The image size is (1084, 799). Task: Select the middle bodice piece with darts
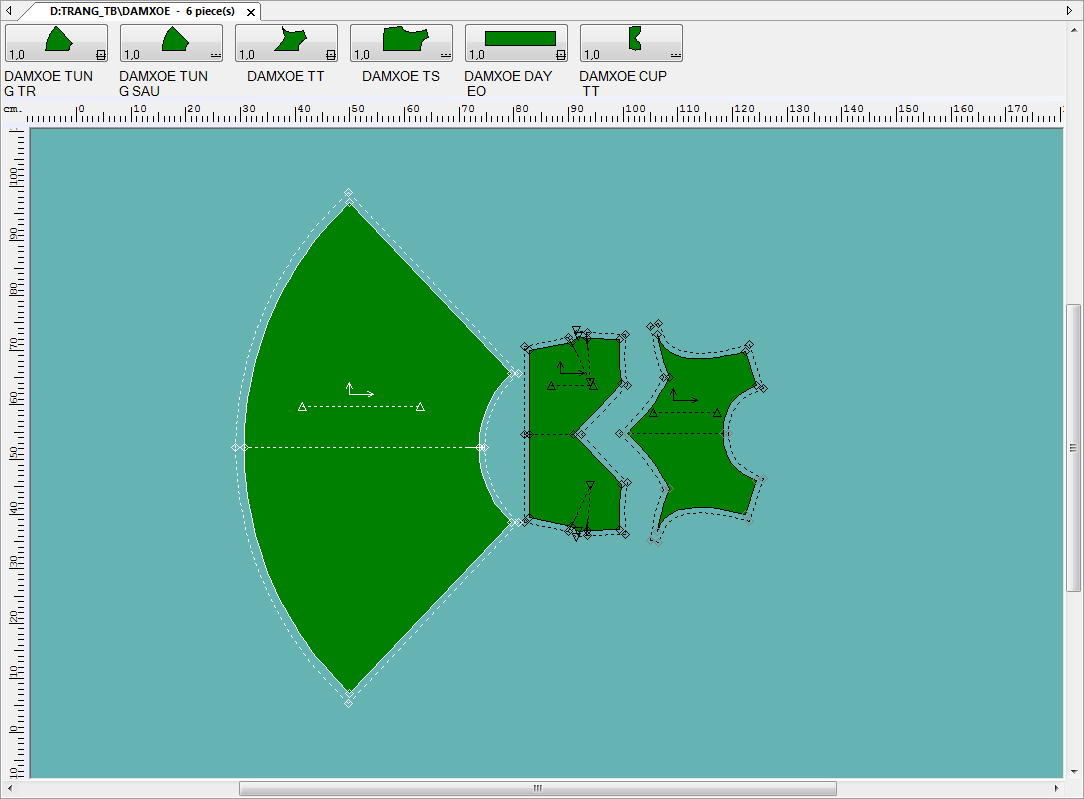click(550, 470)
